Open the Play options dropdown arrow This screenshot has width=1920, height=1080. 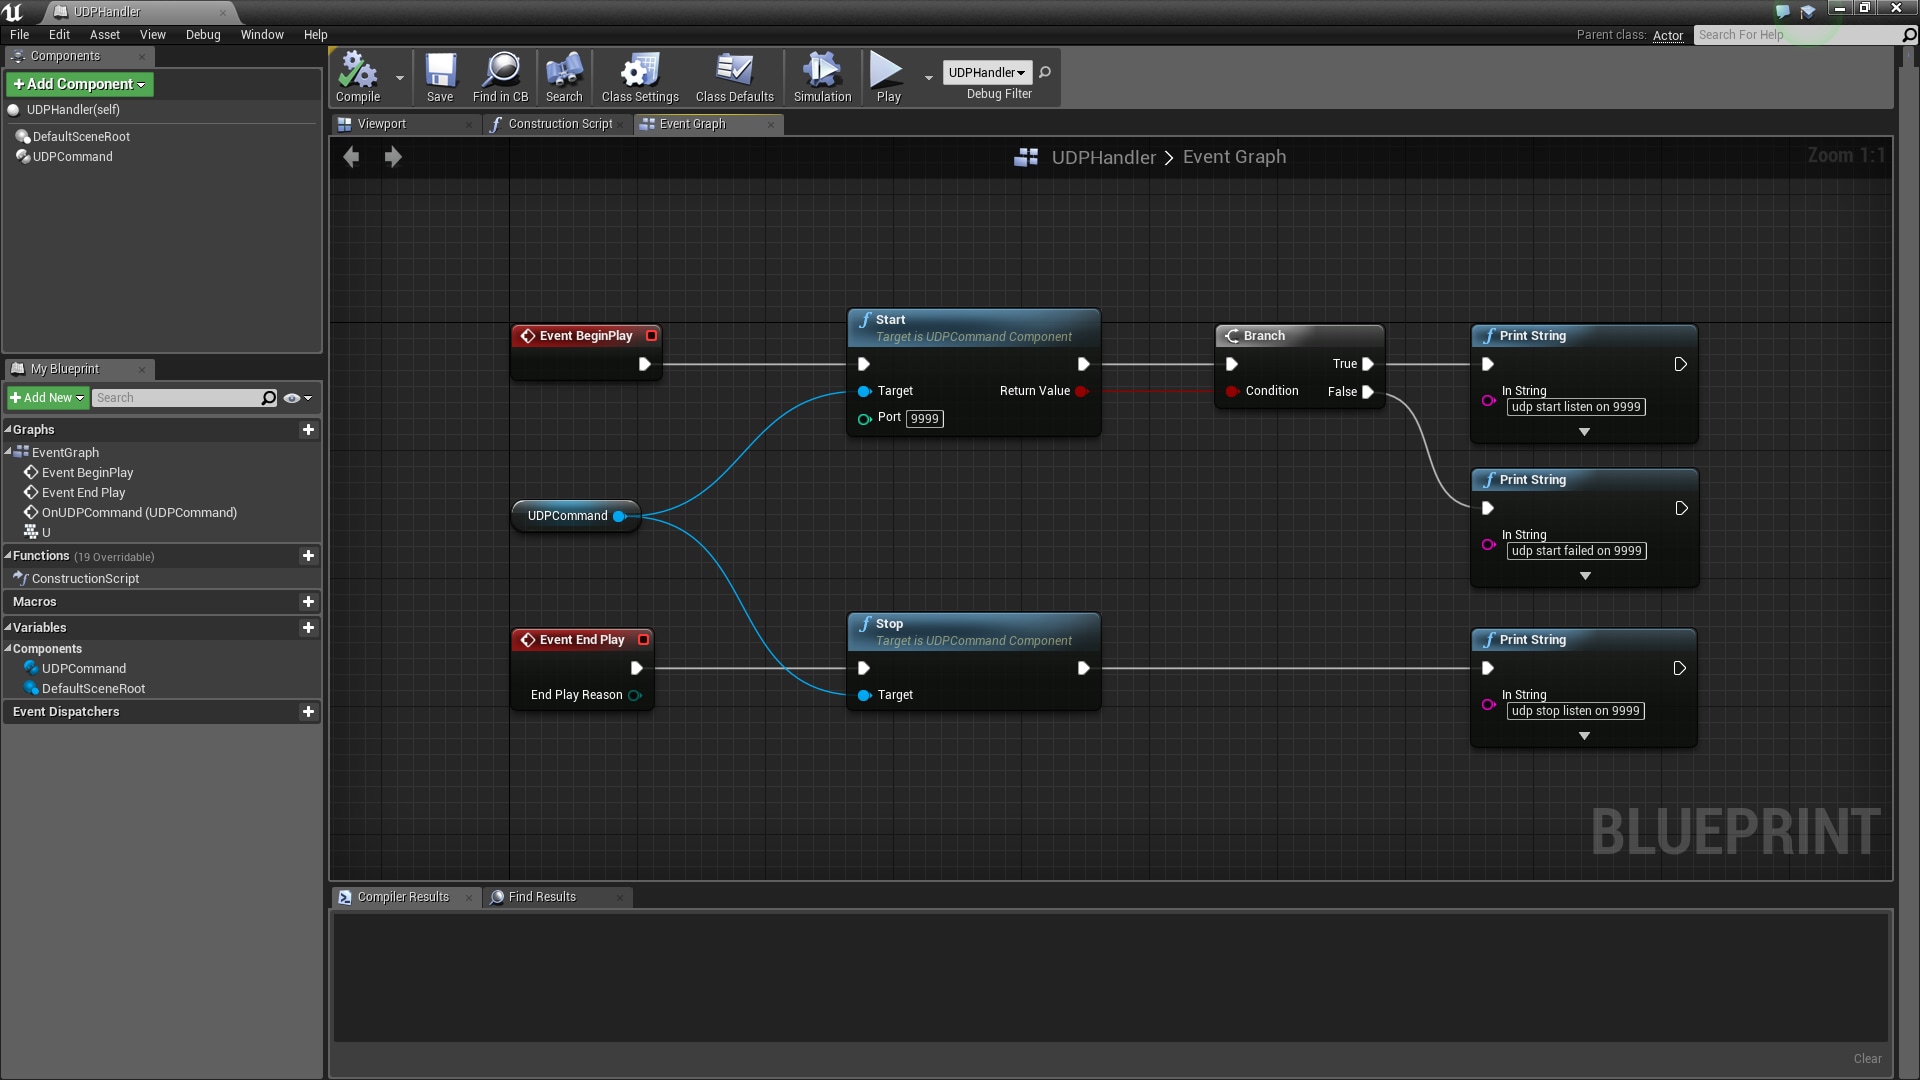coord(928,77)
